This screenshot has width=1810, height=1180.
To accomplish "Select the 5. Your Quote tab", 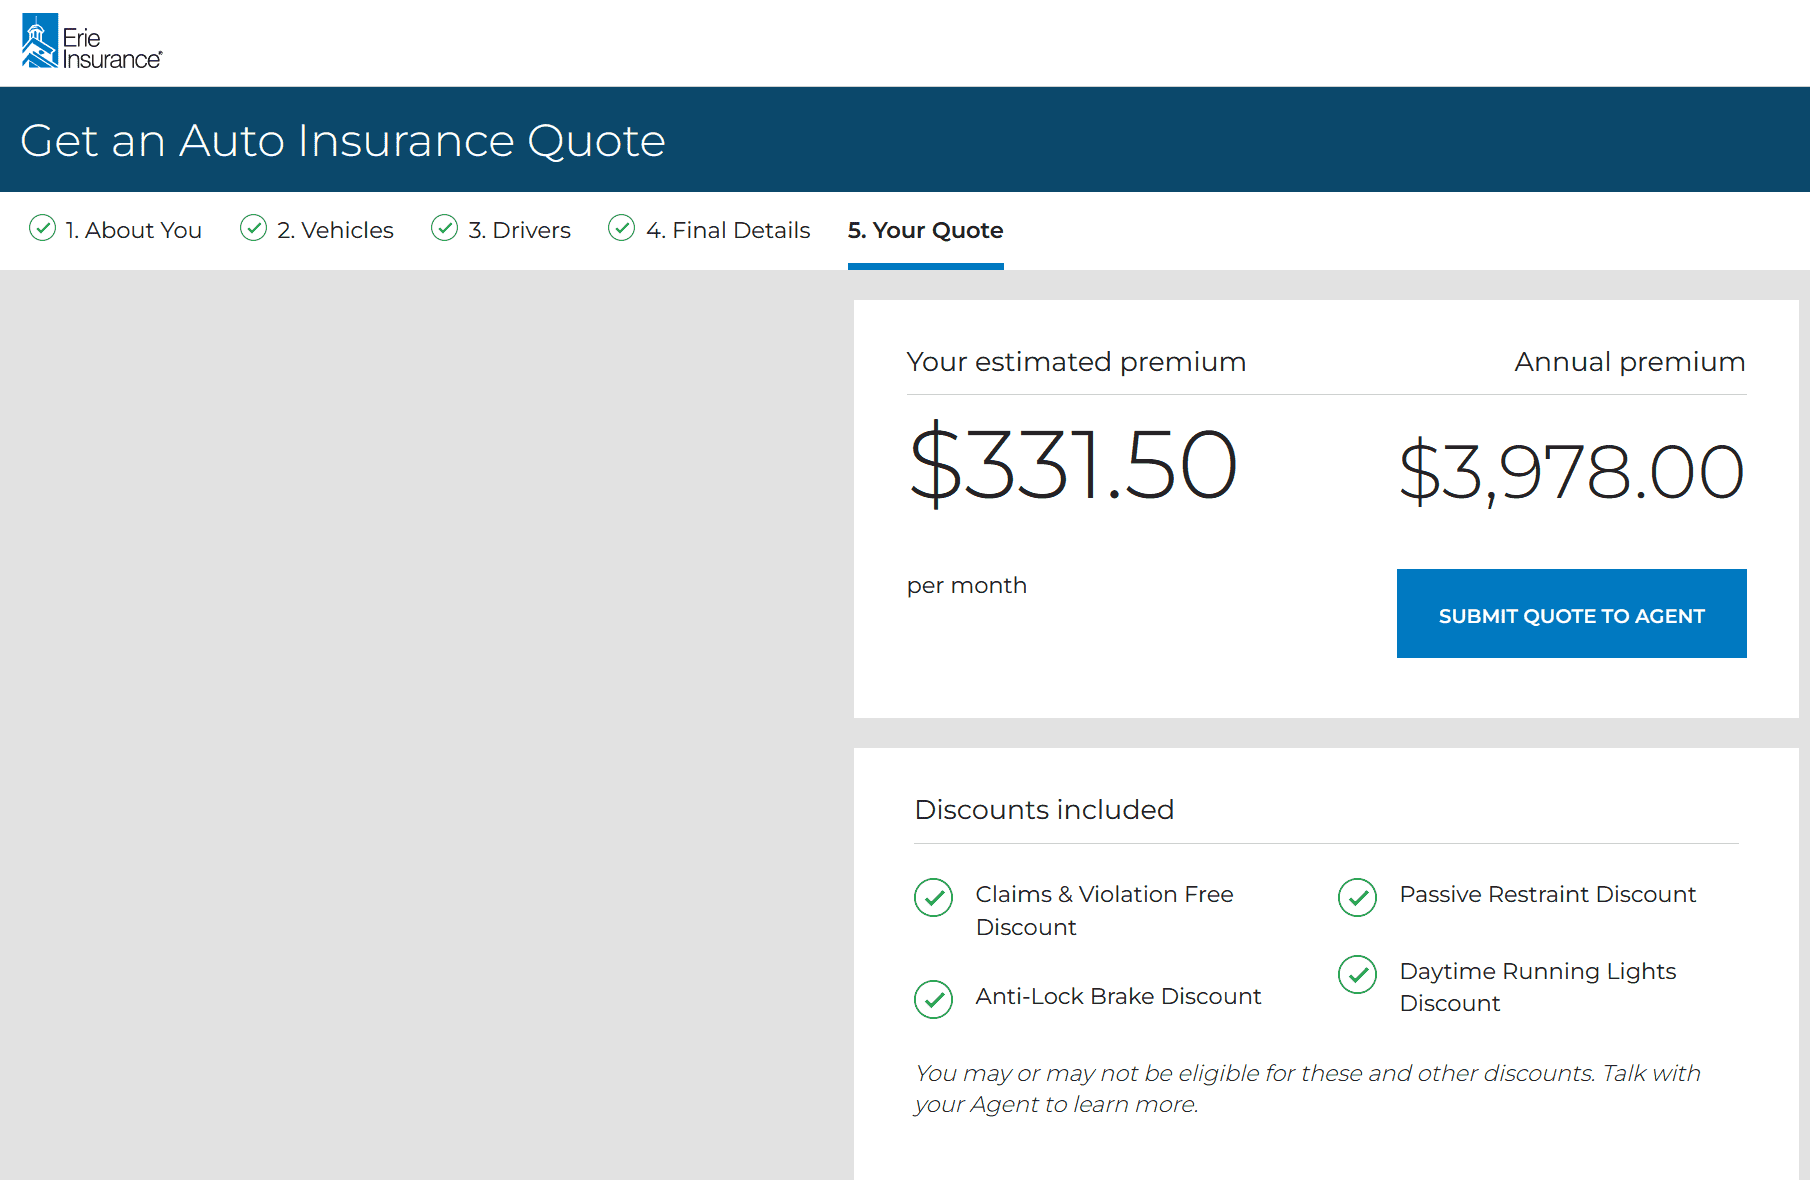I will pyautogui.click(x=926, y=230).
